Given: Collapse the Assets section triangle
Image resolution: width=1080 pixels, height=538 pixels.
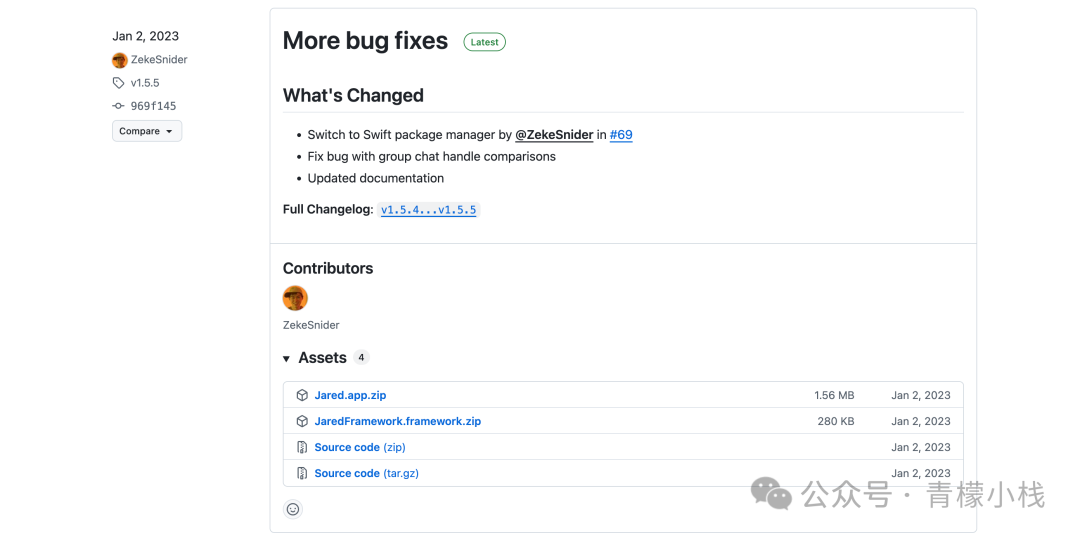Looking at the screenshot, I should click(x=287, y=358).
